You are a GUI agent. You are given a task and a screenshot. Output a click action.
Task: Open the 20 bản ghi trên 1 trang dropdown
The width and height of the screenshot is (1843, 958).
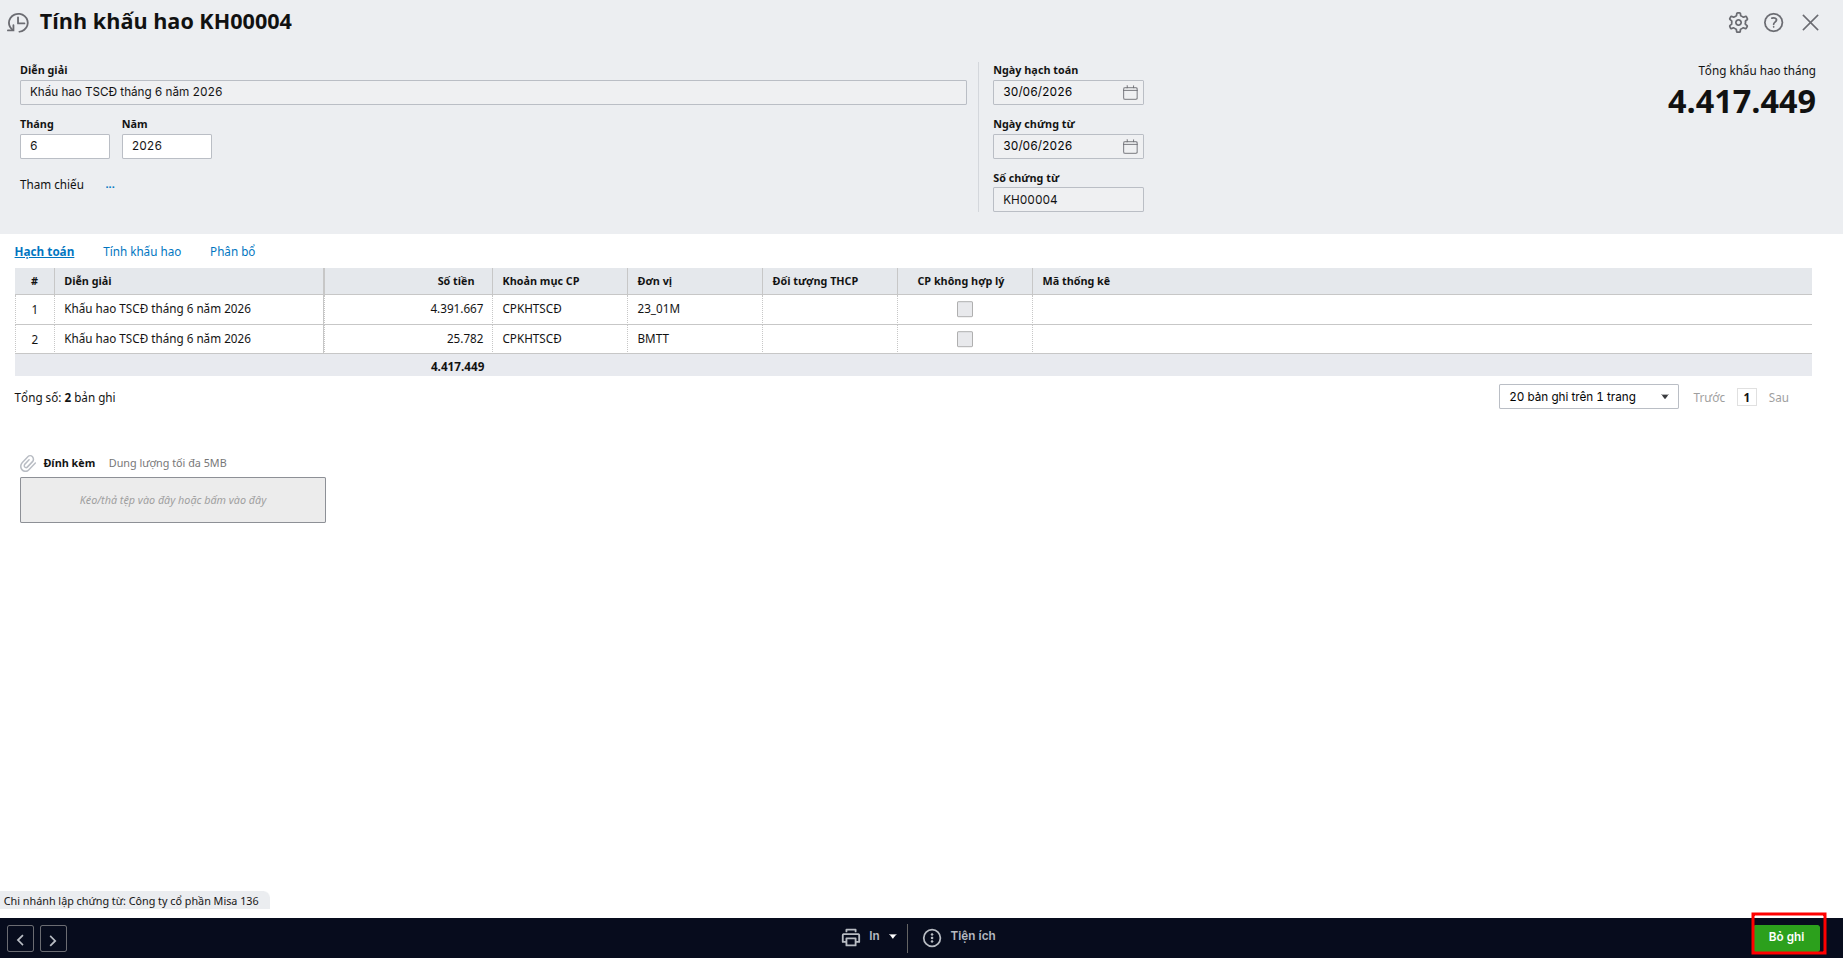tap(1588, 397)
